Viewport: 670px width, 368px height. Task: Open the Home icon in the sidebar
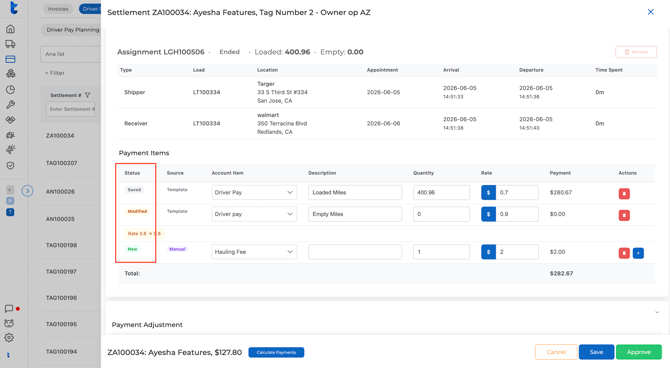click(10, 29)
